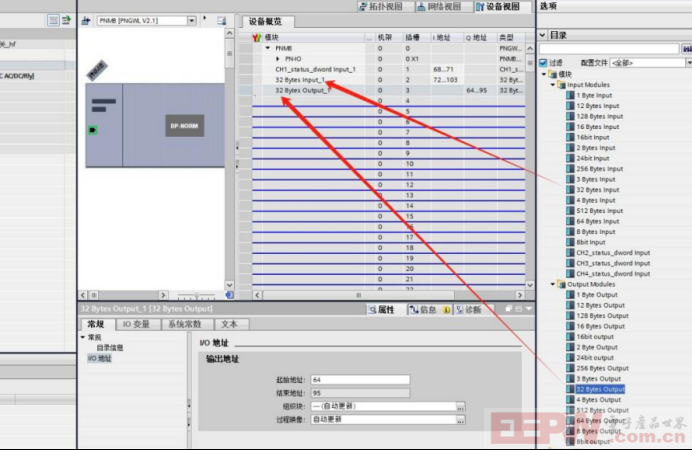Expand the PN-IO row

278,59
